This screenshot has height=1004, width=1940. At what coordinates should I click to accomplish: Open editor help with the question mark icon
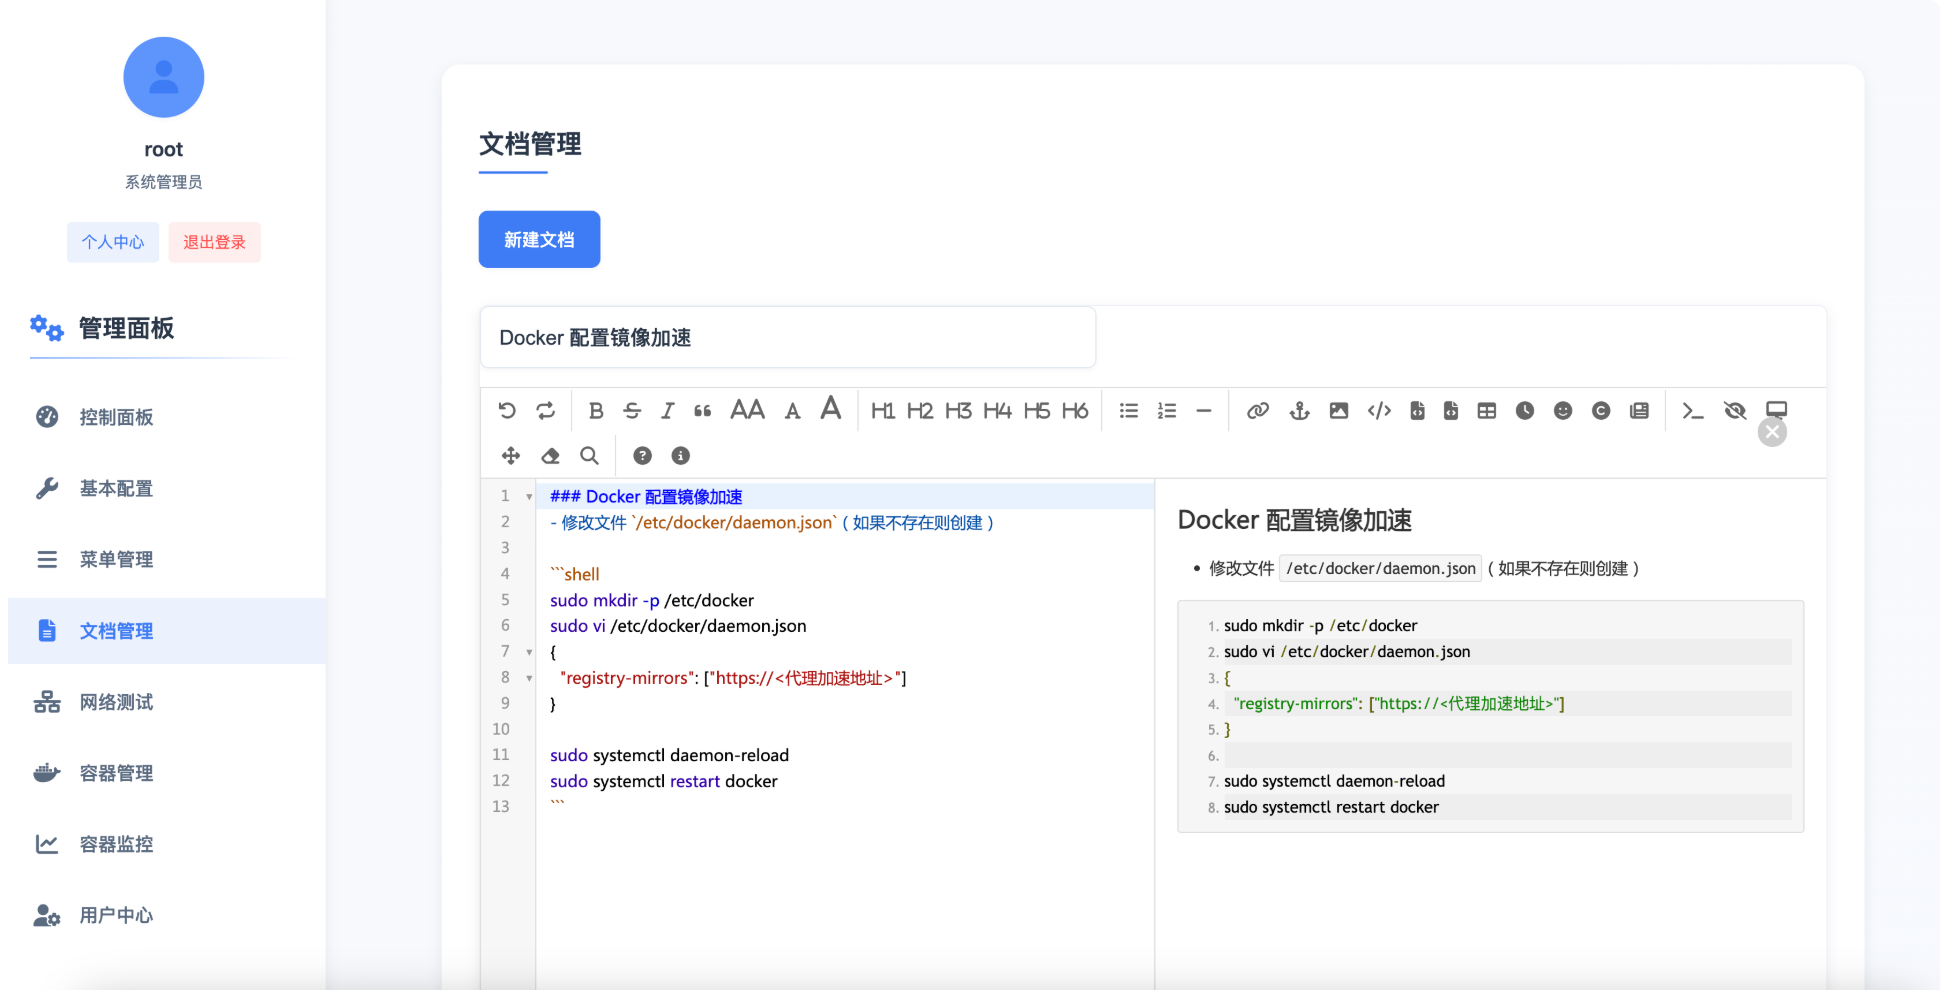tap(643, 456)
